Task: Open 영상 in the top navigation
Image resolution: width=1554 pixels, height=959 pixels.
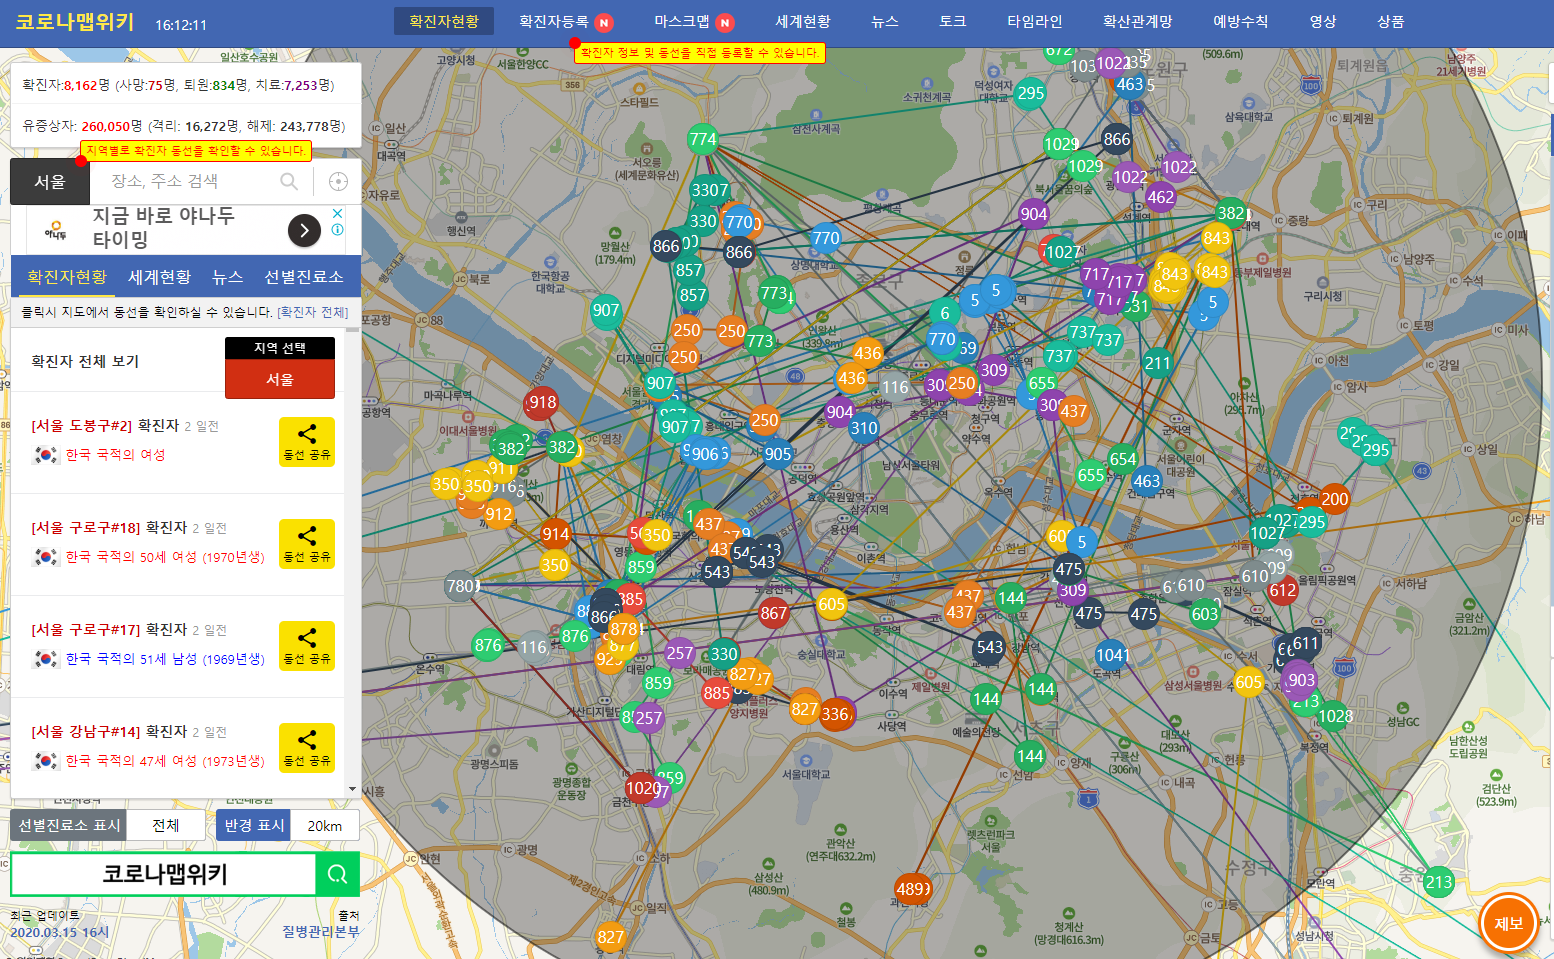Action: 1323,21
